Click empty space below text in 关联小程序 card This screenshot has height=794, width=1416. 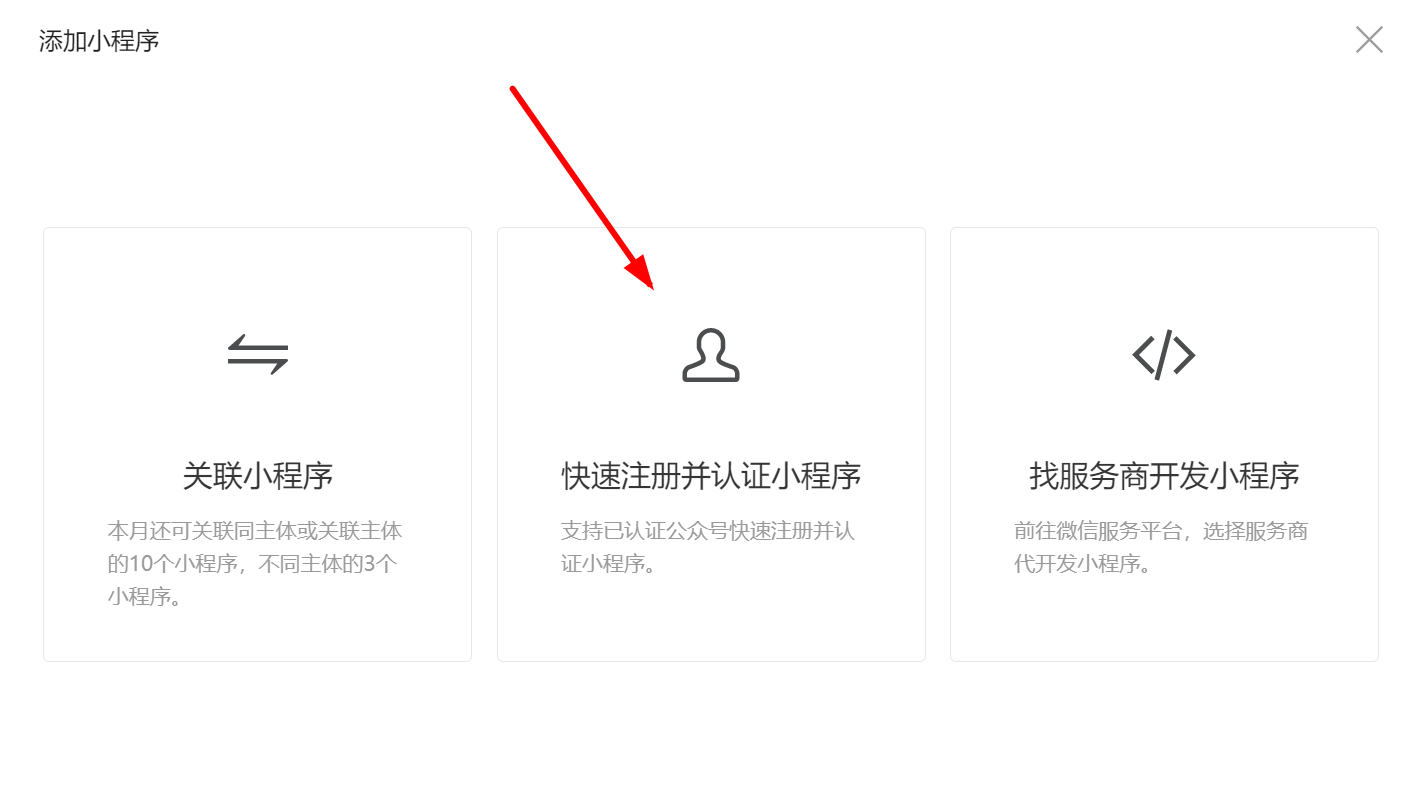pos(257,636)
